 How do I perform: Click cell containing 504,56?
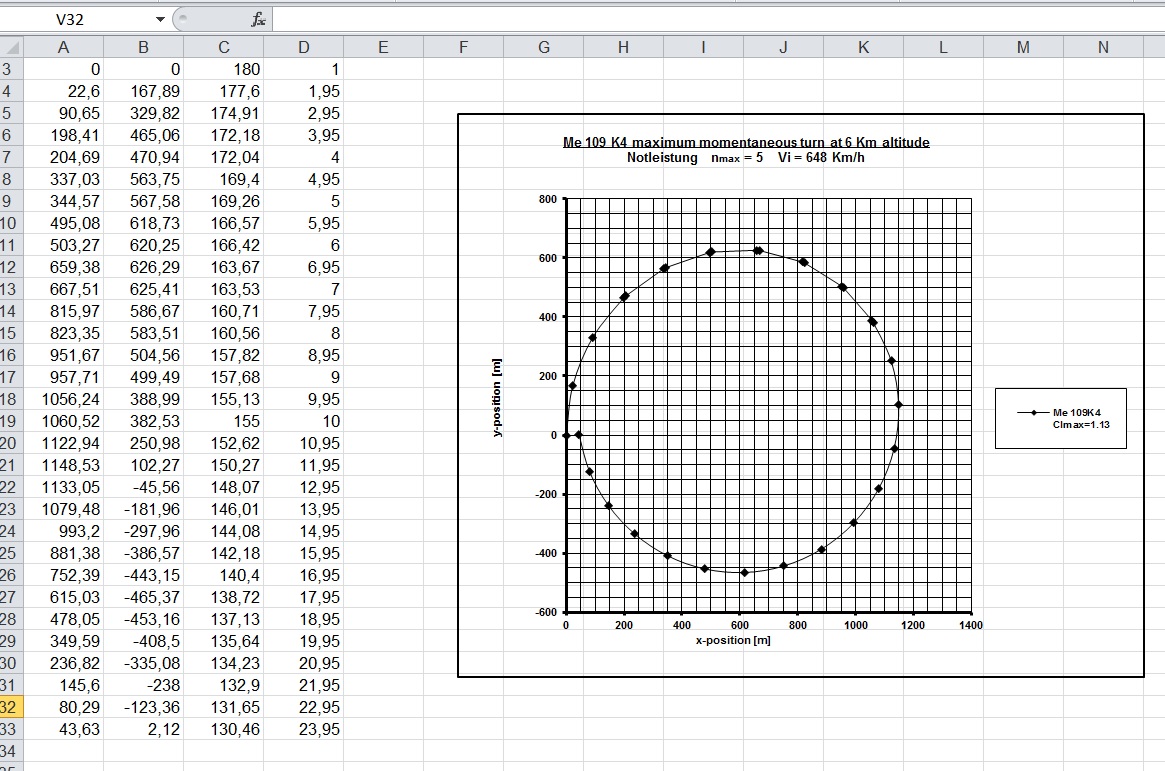[x=143, y=355]
